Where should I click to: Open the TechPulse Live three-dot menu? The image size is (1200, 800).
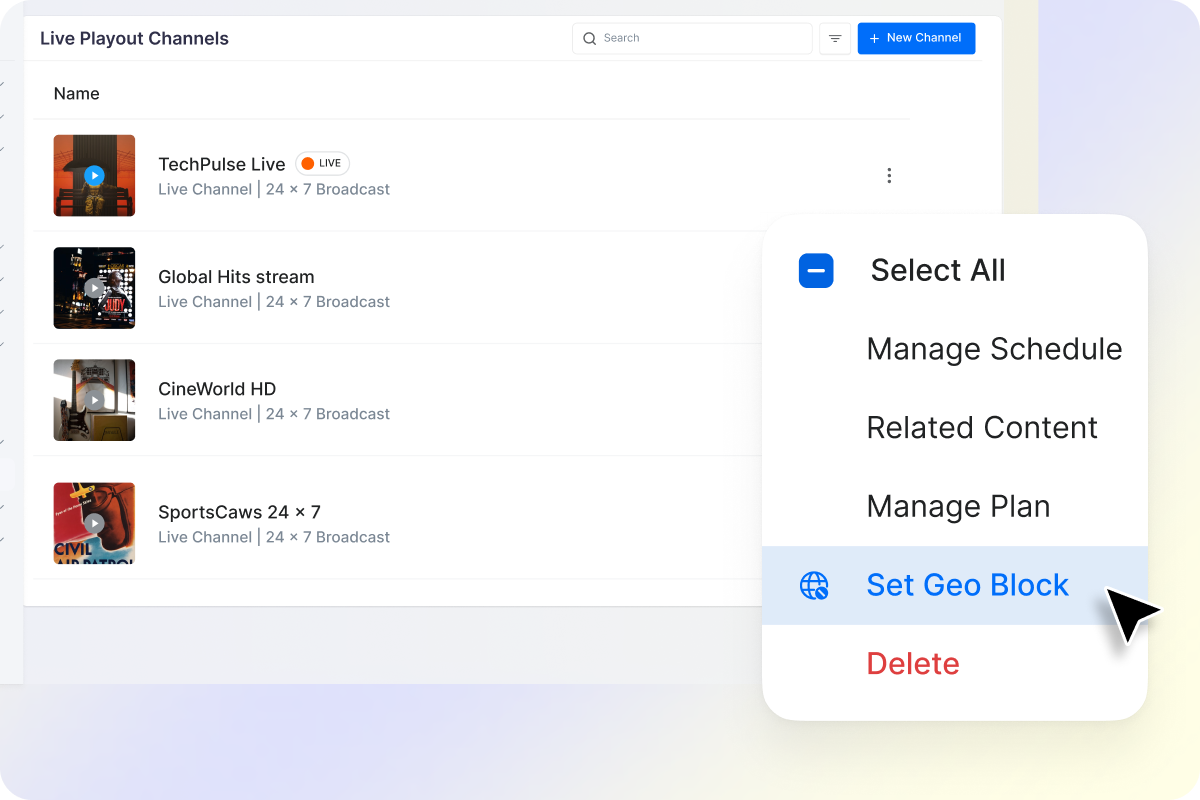tap(889, 176)
